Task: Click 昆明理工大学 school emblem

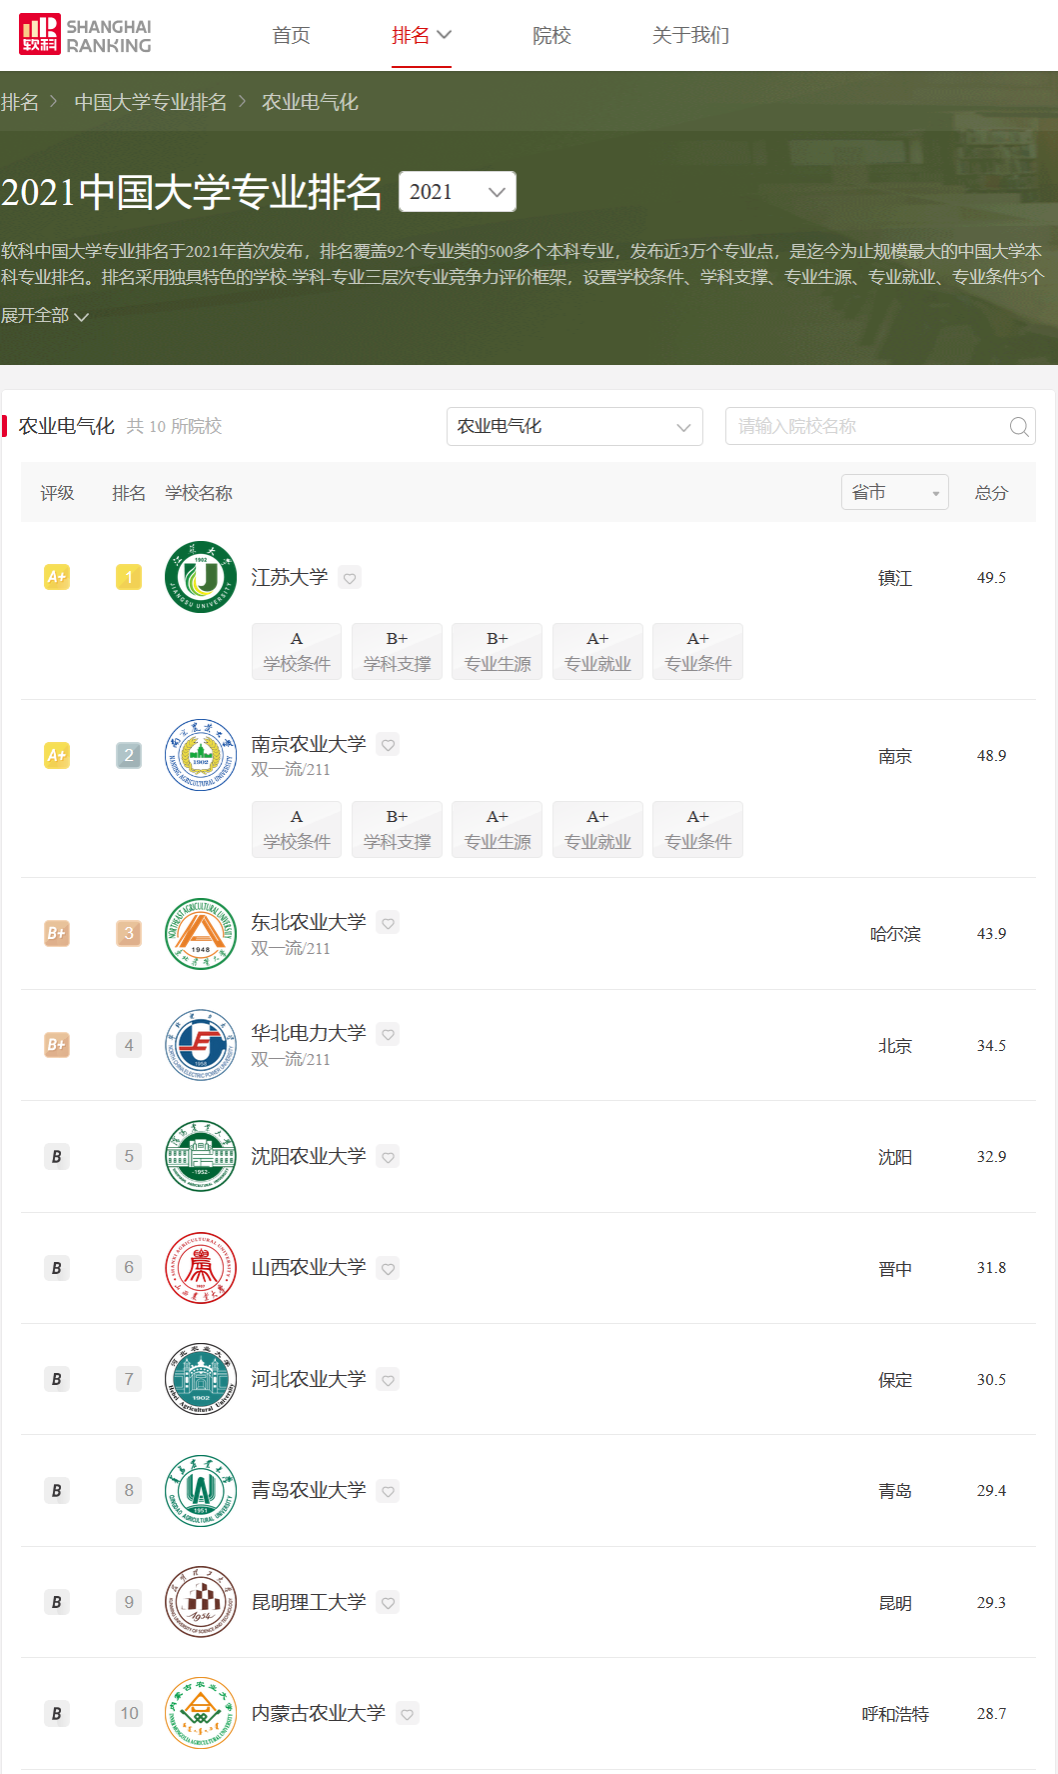Action: pyautogui.click(x=200, y=1602)
